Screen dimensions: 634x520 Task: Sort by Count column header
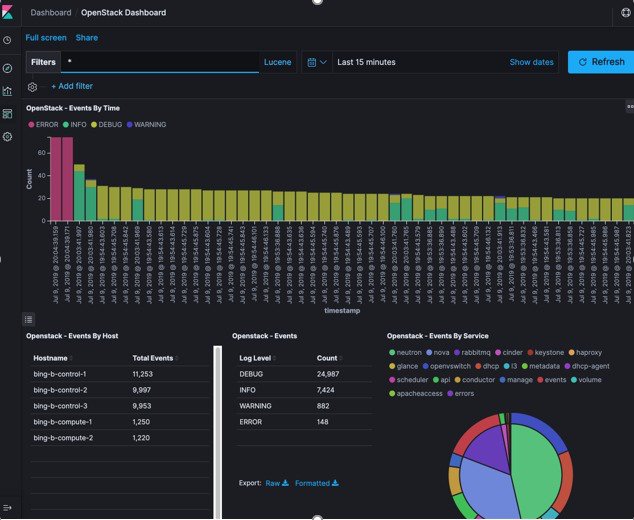coord(327,358)
